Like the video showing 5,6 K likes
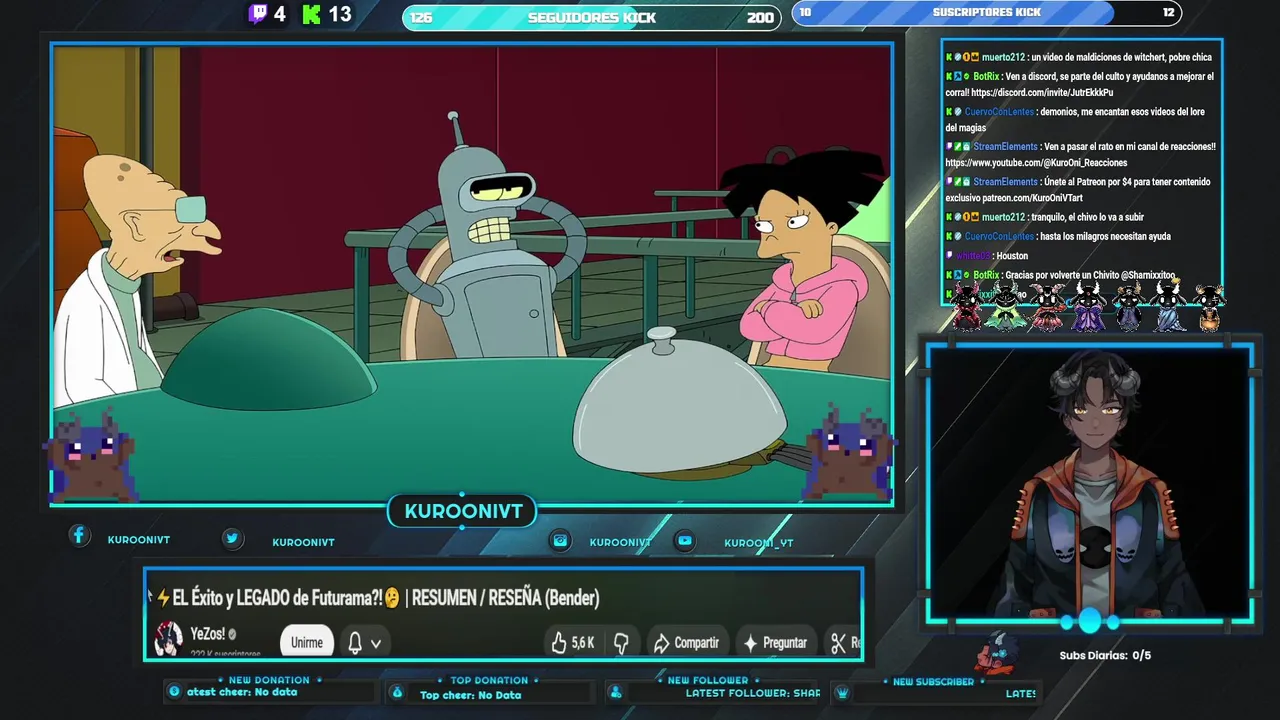 pyautogui.click(x=572, y=643)
